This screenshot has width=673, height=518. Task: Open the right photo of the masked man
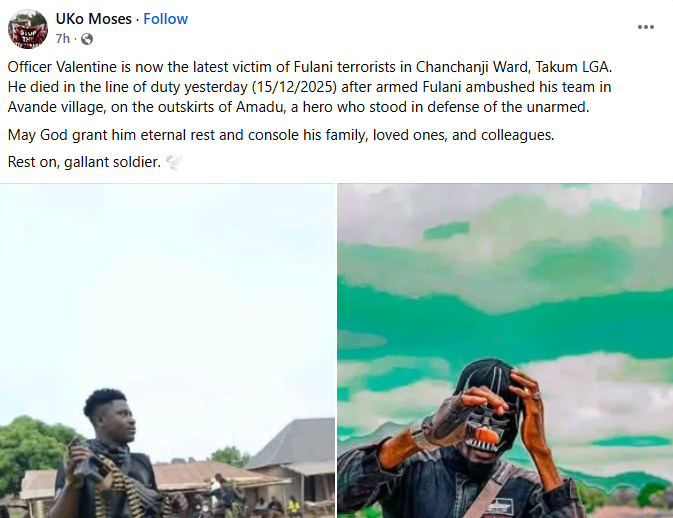pyautogui.click(x=505, y=351)
